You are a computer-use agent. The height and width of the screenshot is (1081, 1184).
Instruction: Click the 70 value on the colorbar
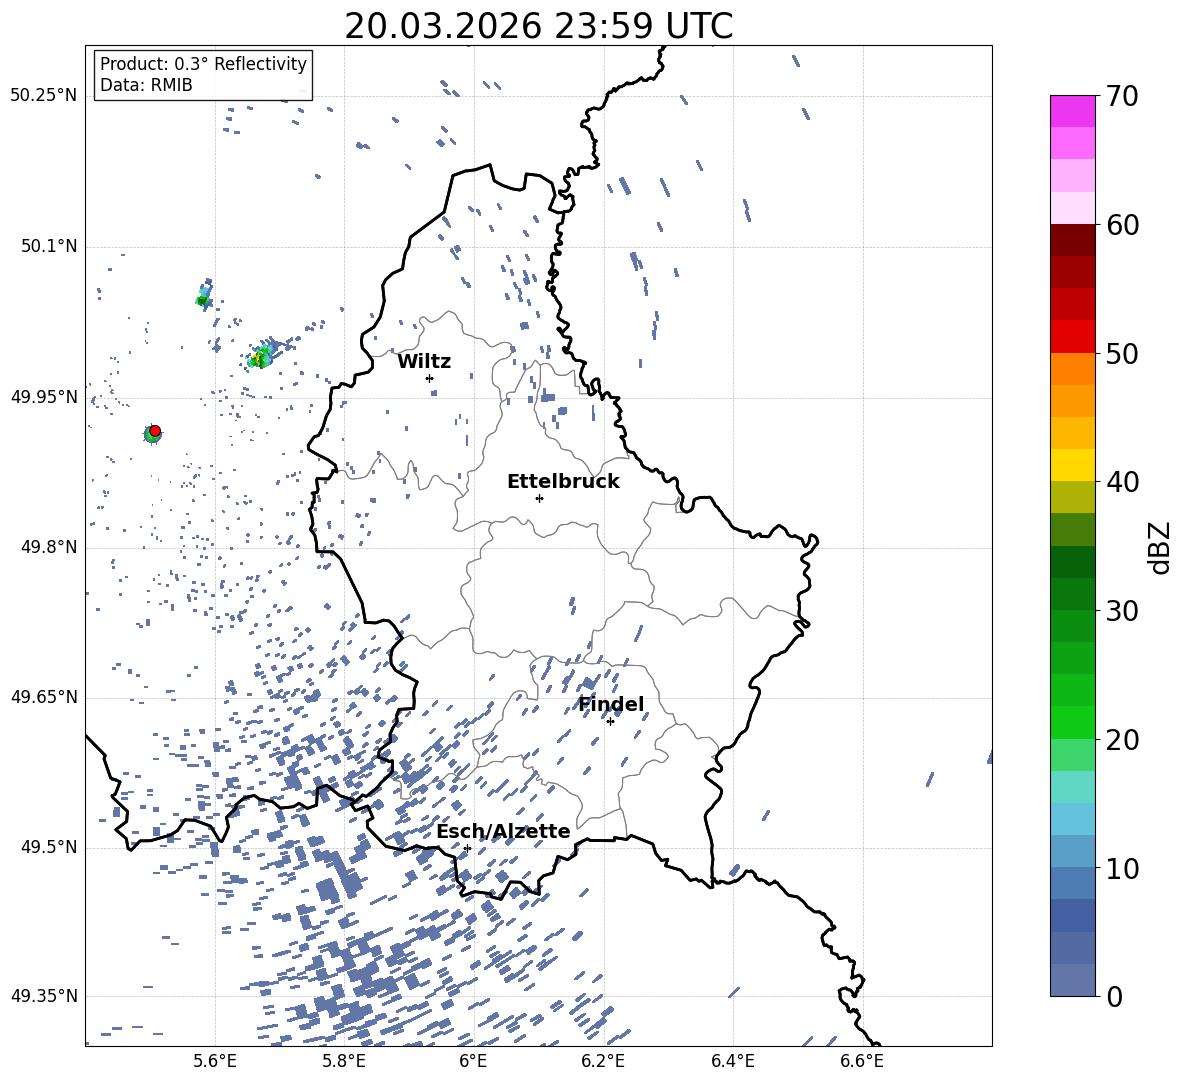point(1121,96)
